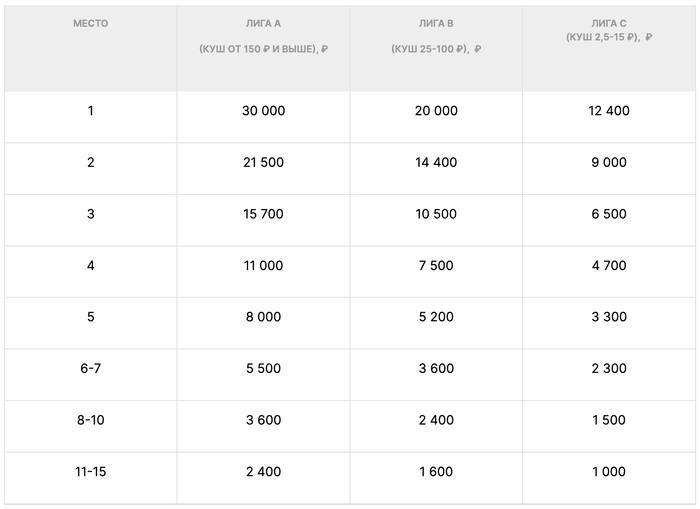Viewport: 700px width, 509px height.
Task: Click the 4 700 cell in Лига C
Action: 609,266
